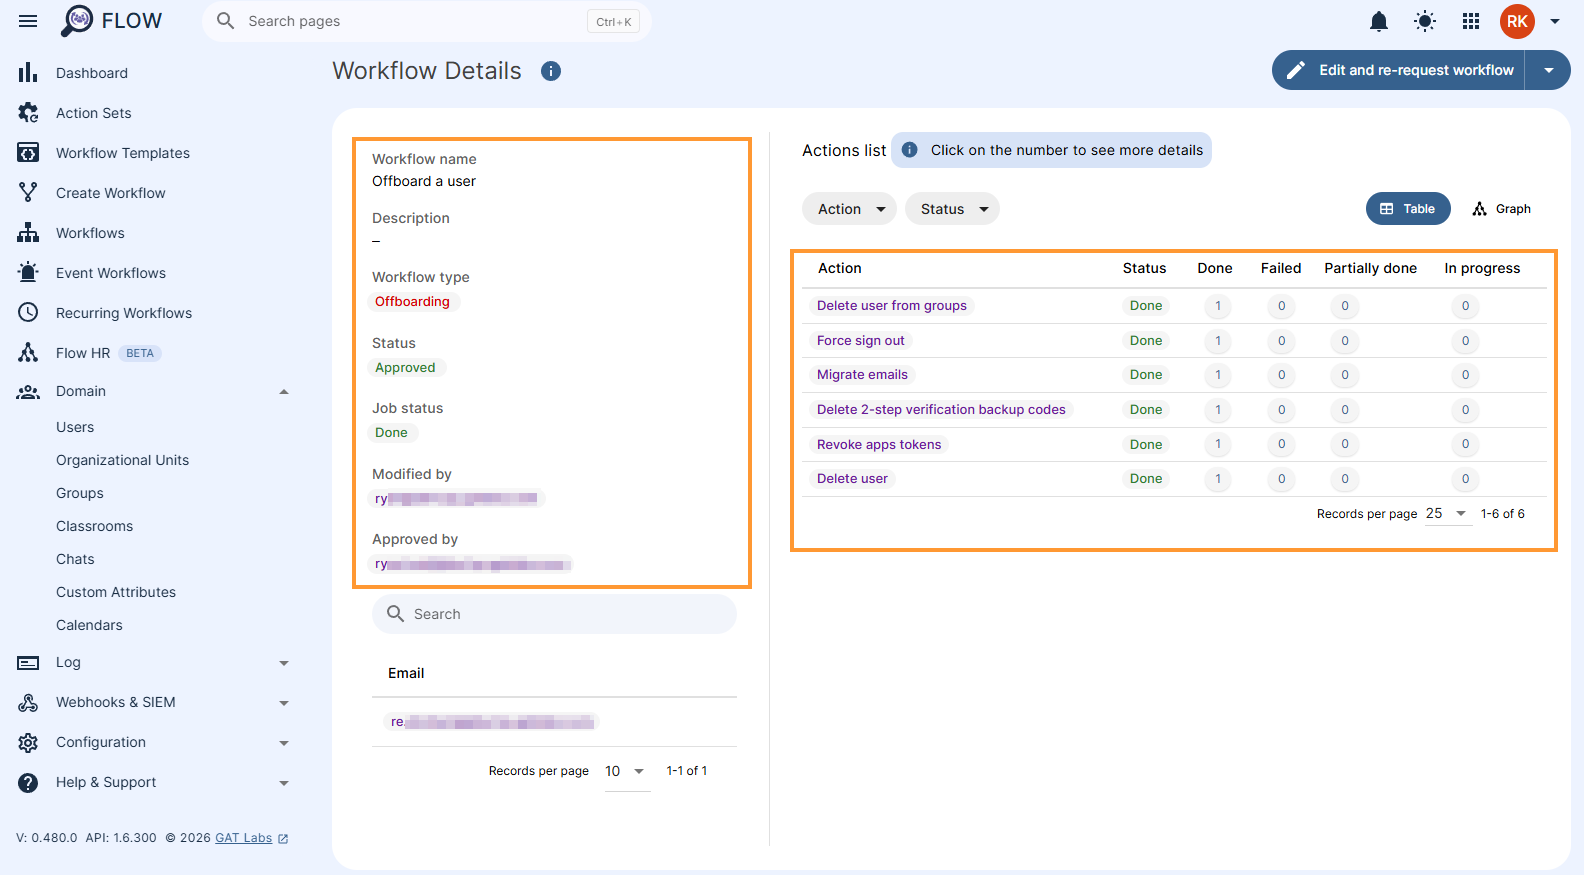Open Calendars page
Viewport: 1584px width, 875px height.
89,625
